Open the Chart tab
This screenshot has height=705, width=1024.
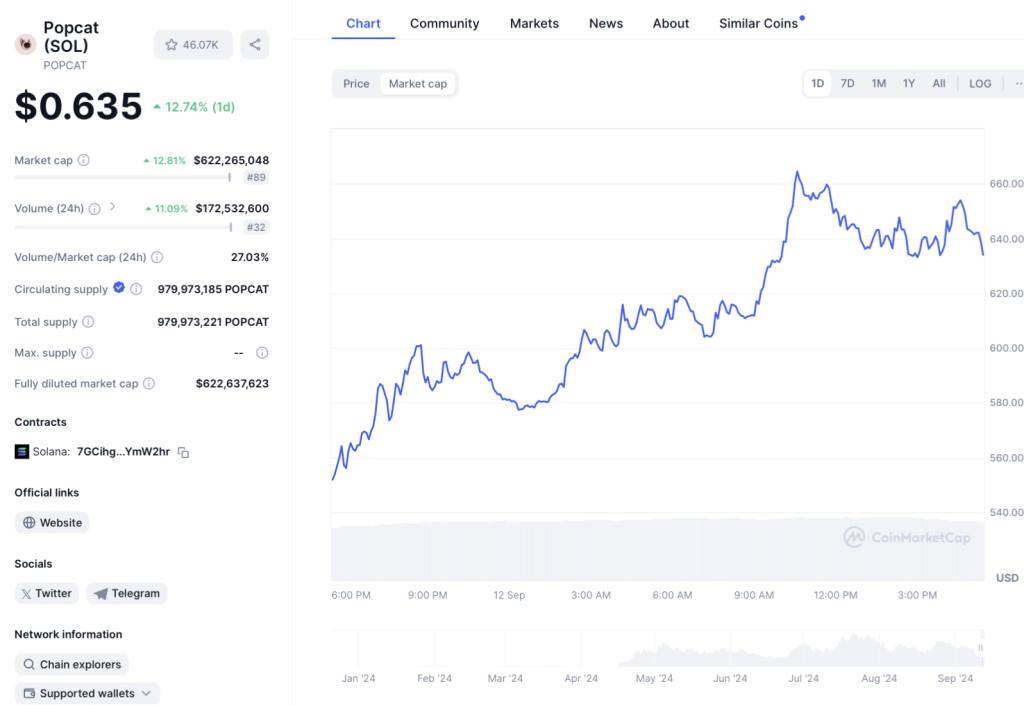point(363,24)
